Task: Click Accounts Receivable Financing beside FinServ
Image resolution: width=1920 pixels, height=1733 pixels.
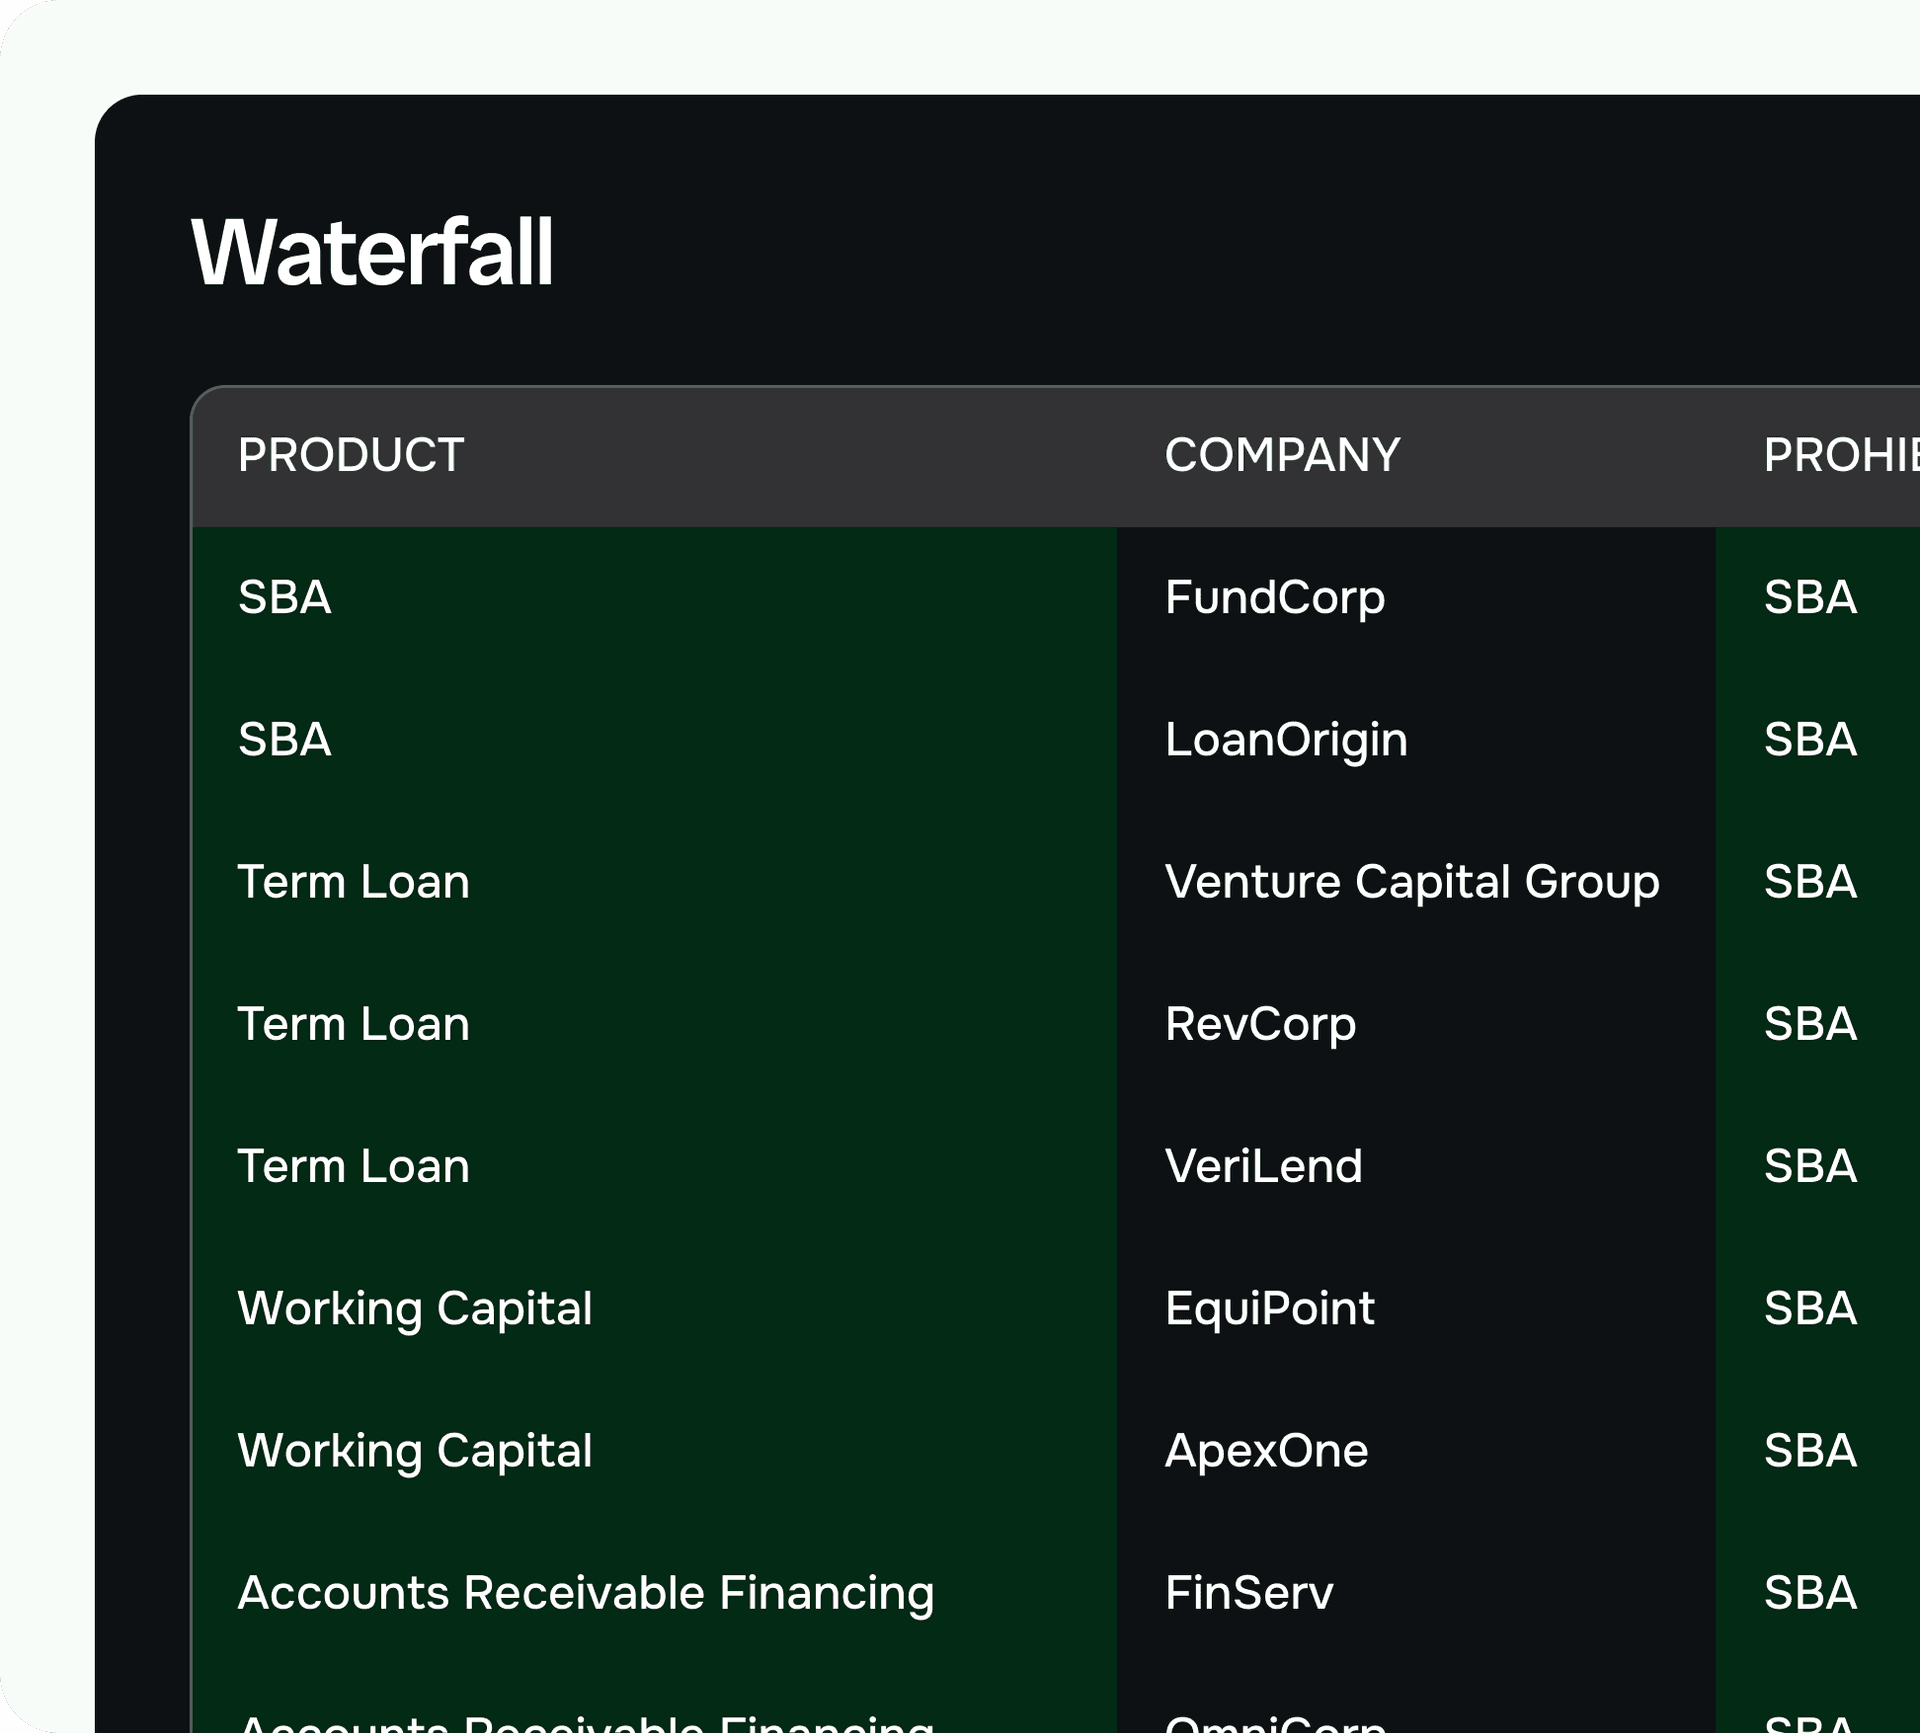Action: (585, 1593)
